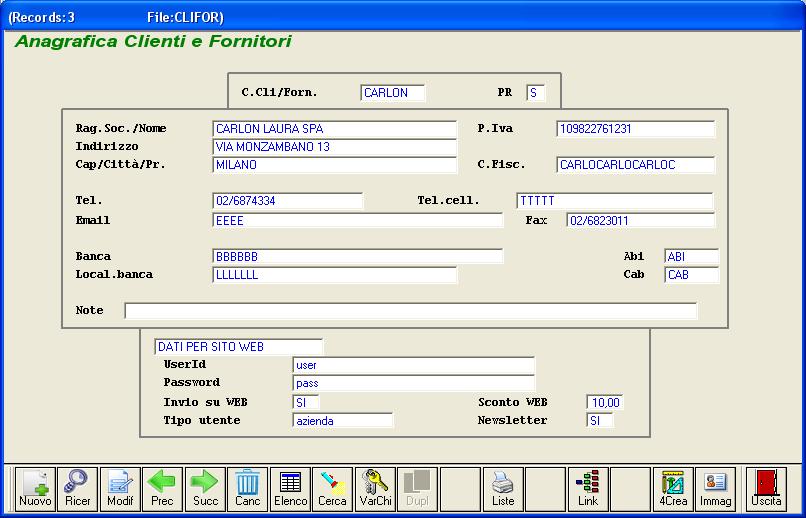The width and height of the screenshot is (806, 518).
Task: Open the Liste printer icon
Action: (503, 489)
